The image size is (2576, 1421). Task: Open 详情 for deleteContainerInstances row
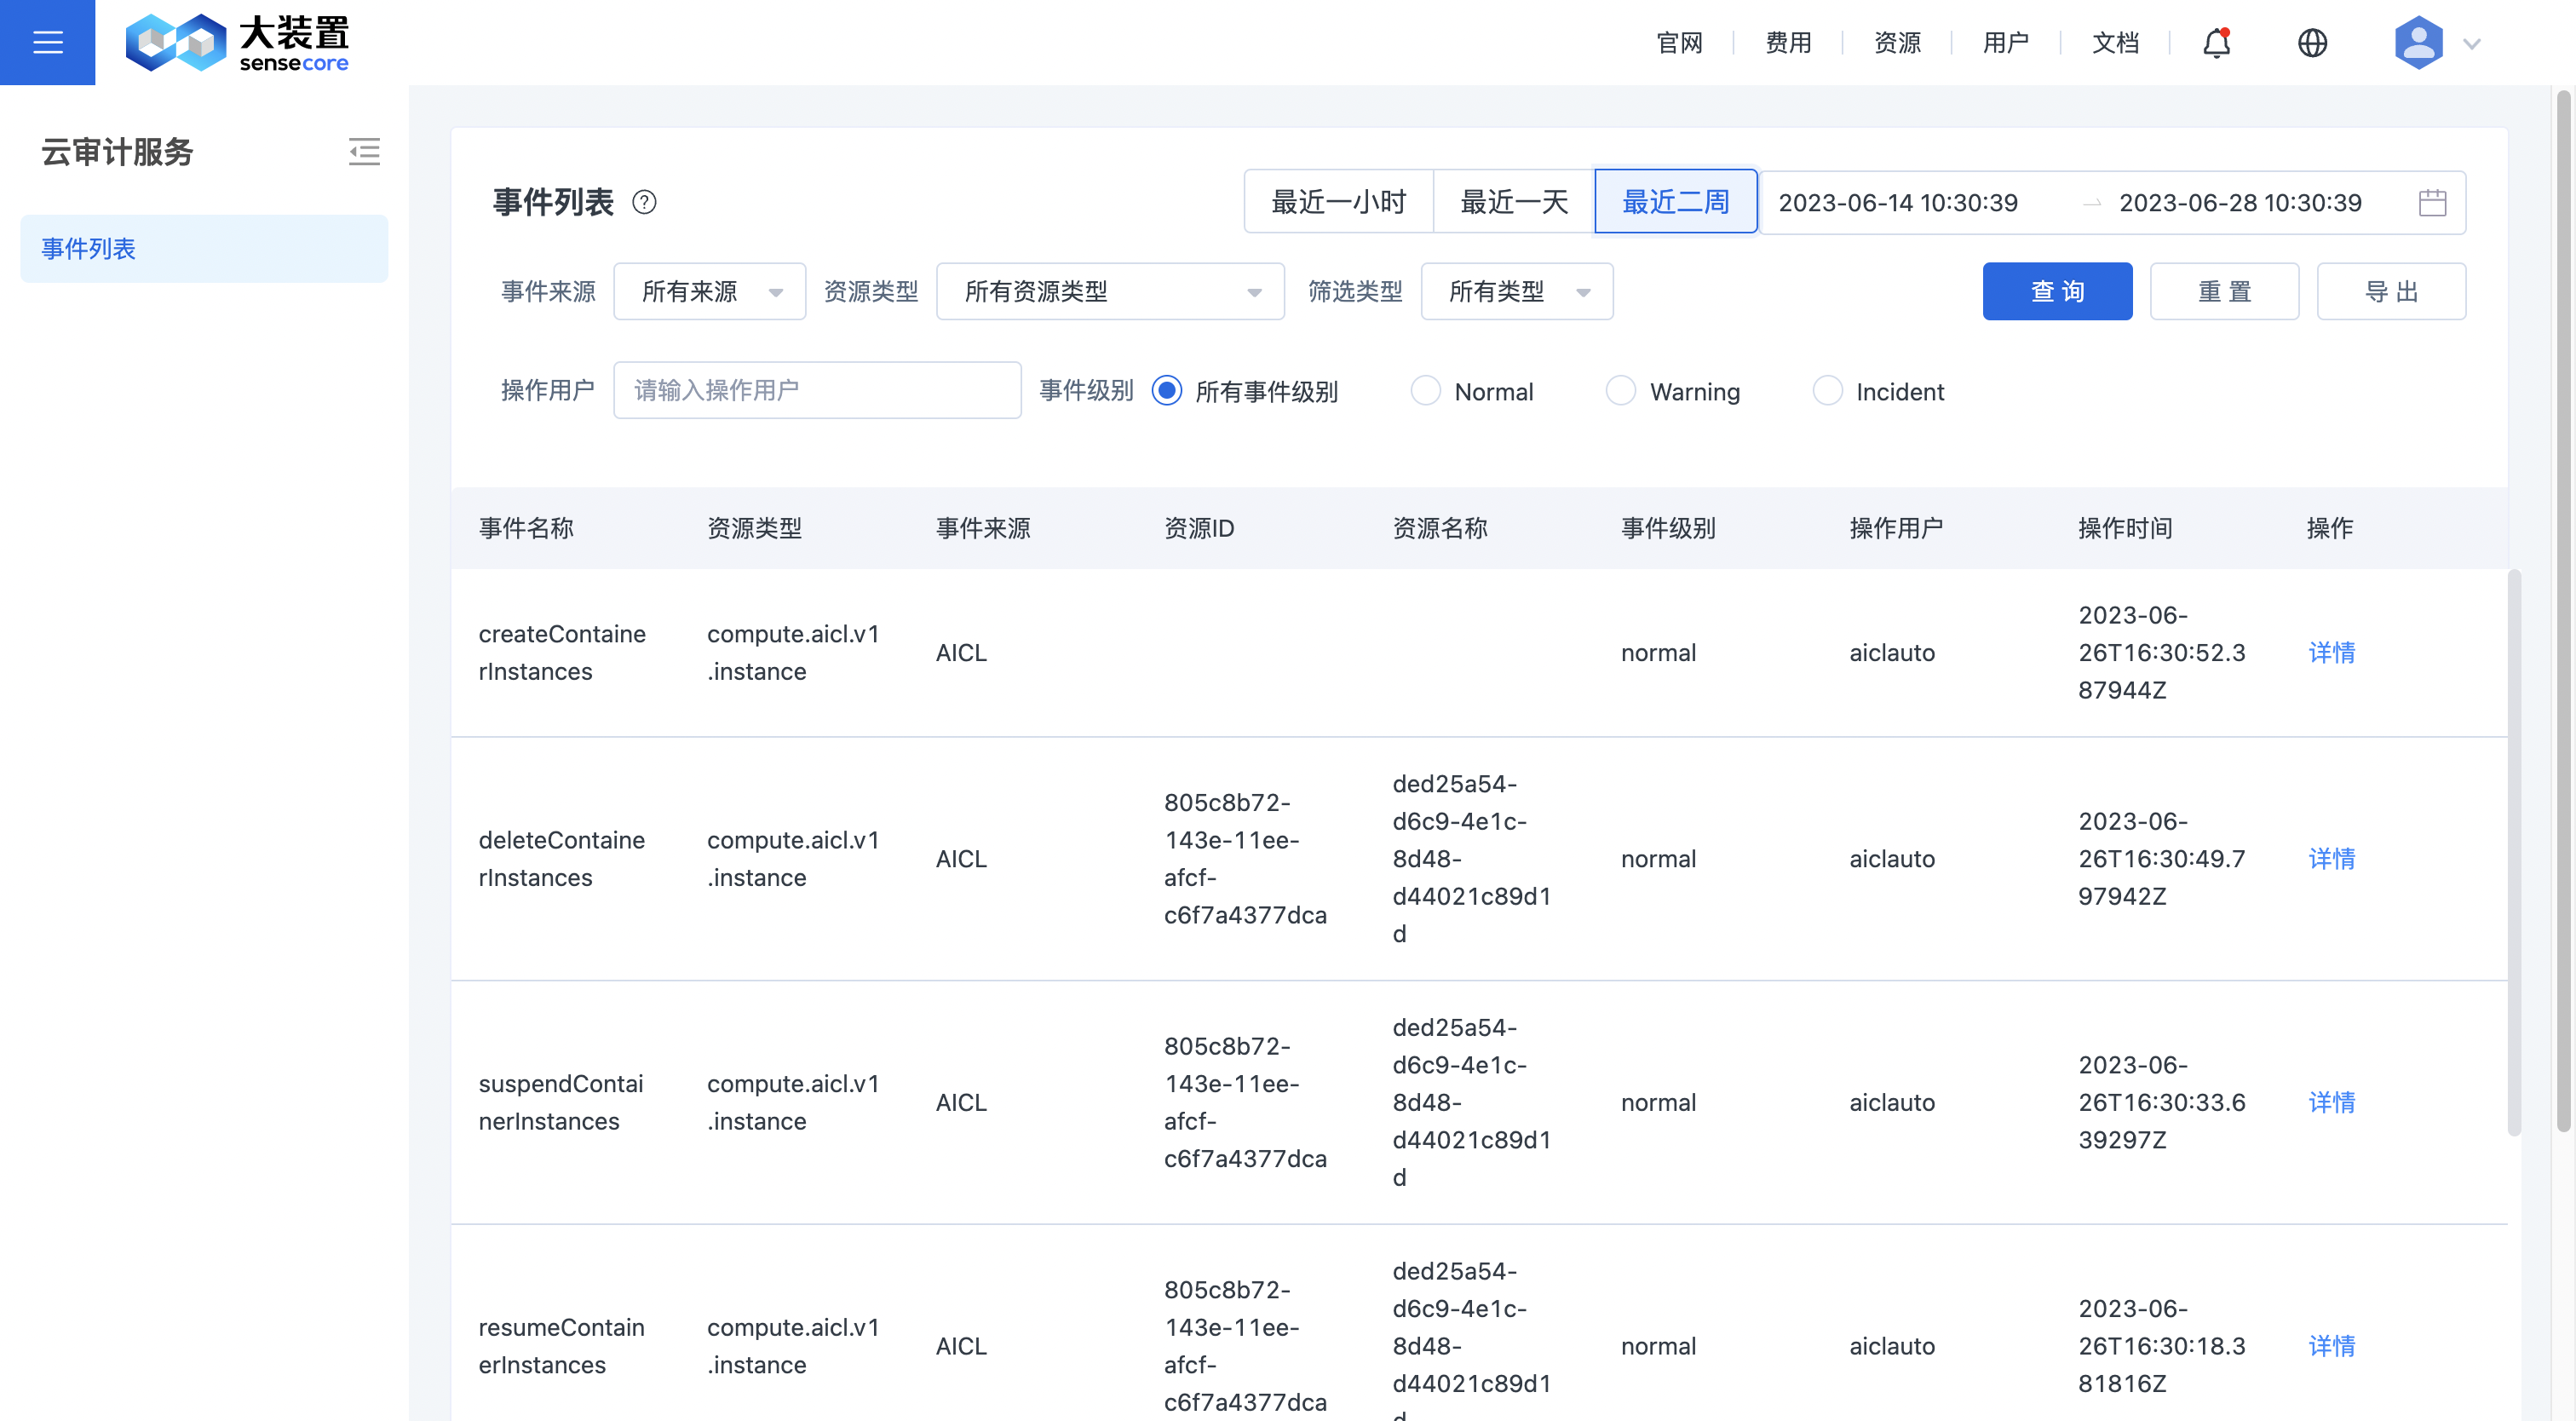pos(2331,859)
